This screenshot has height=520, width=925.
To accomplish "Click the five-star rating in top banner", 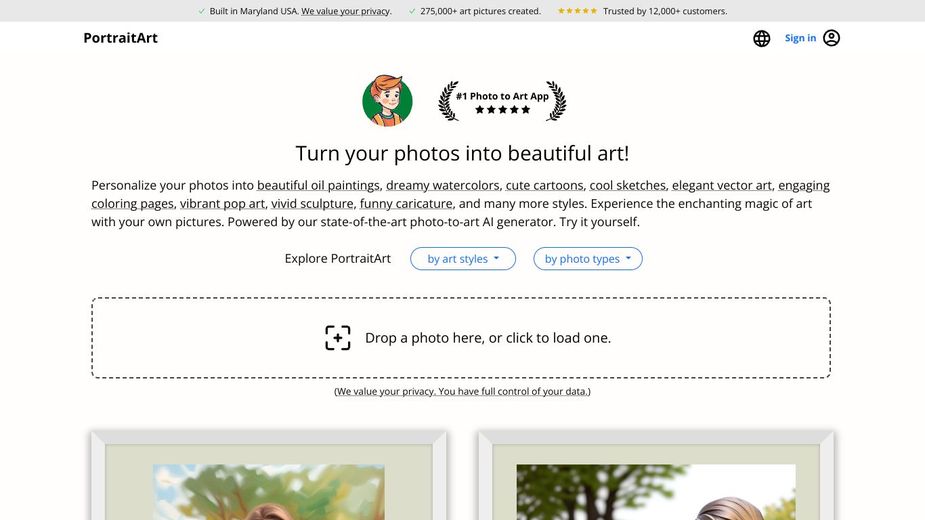I will click(x=577, y=11).
